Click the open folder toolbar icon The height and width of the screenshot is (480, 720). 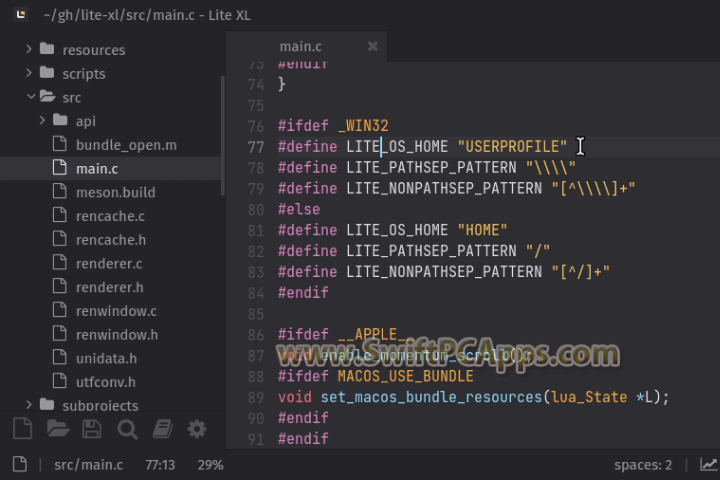[58, 428]
